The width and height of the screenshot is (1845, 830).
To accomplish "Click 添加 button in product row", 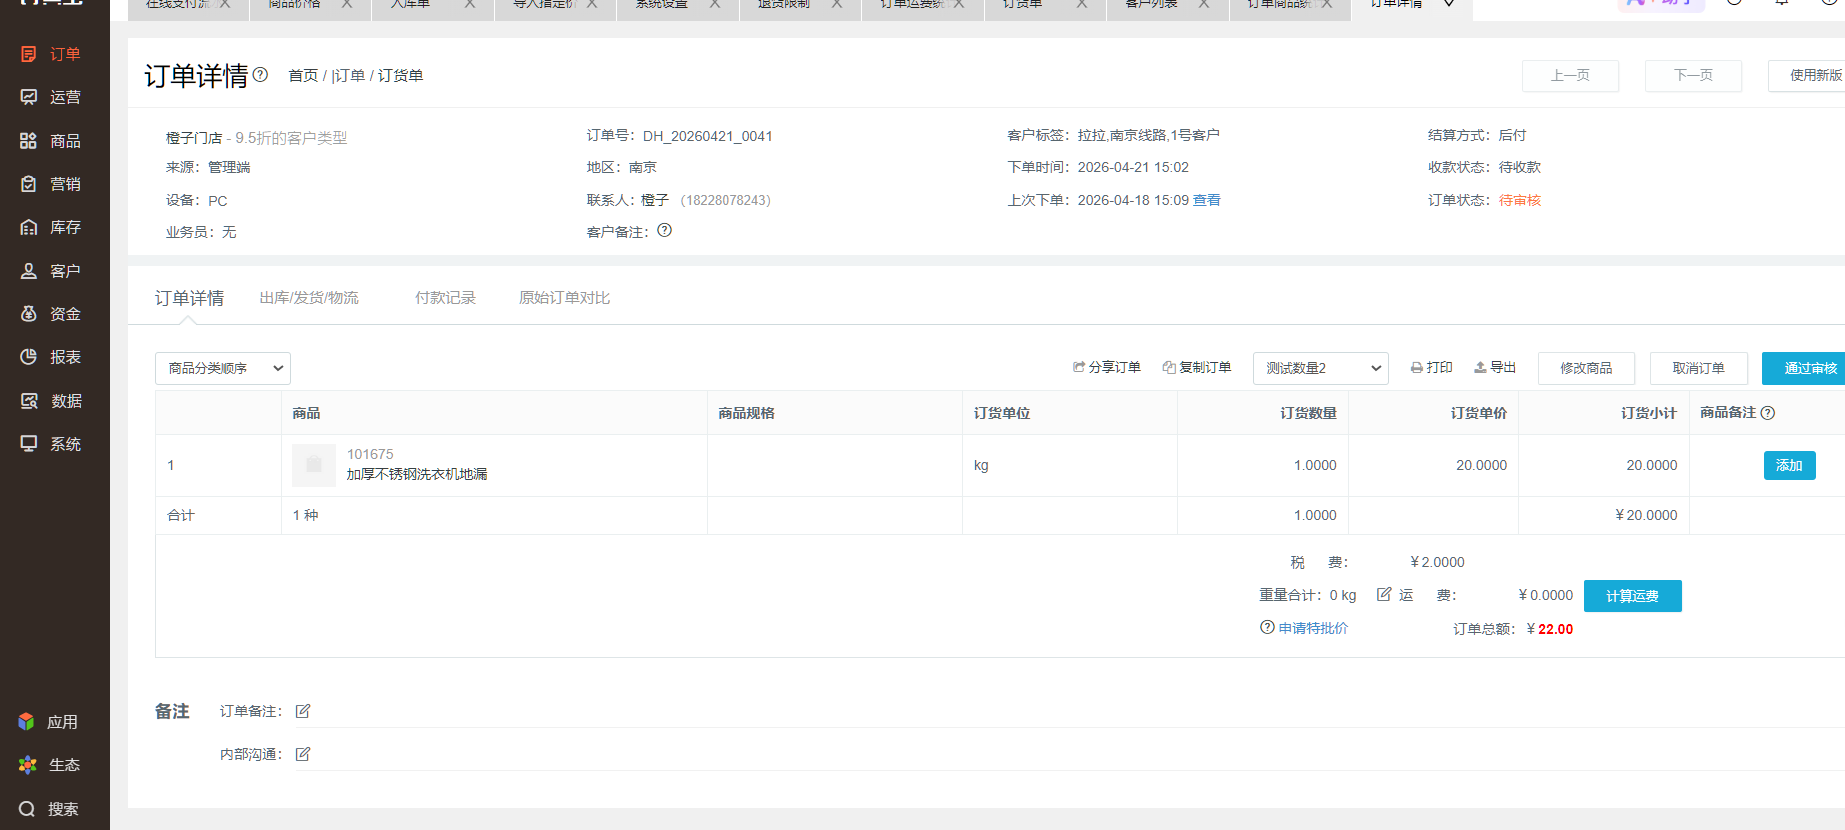I will click(x=1789, y=465).
